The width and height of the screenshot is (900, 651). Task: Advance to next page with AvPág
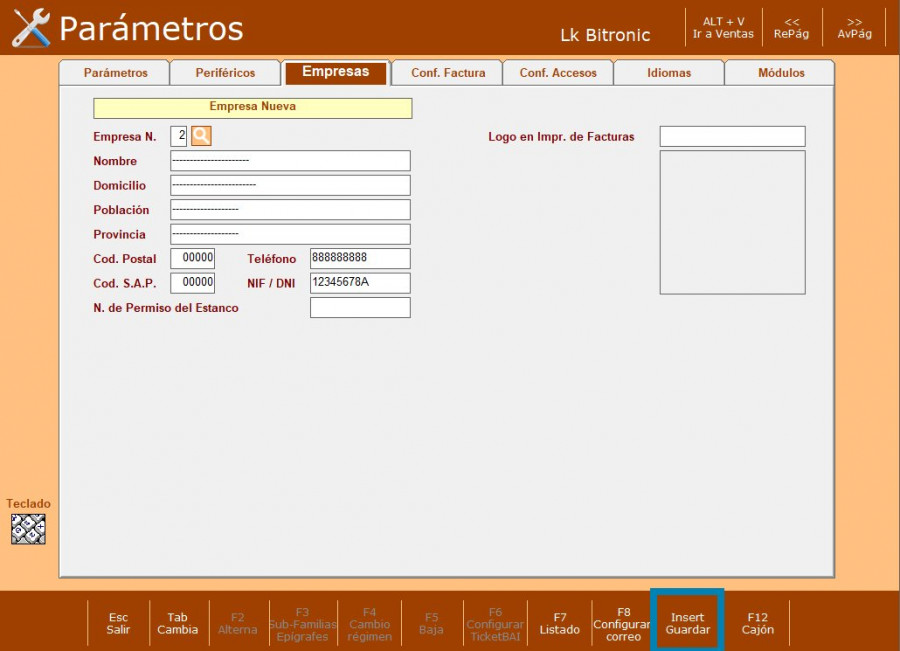tap(854, 28)
